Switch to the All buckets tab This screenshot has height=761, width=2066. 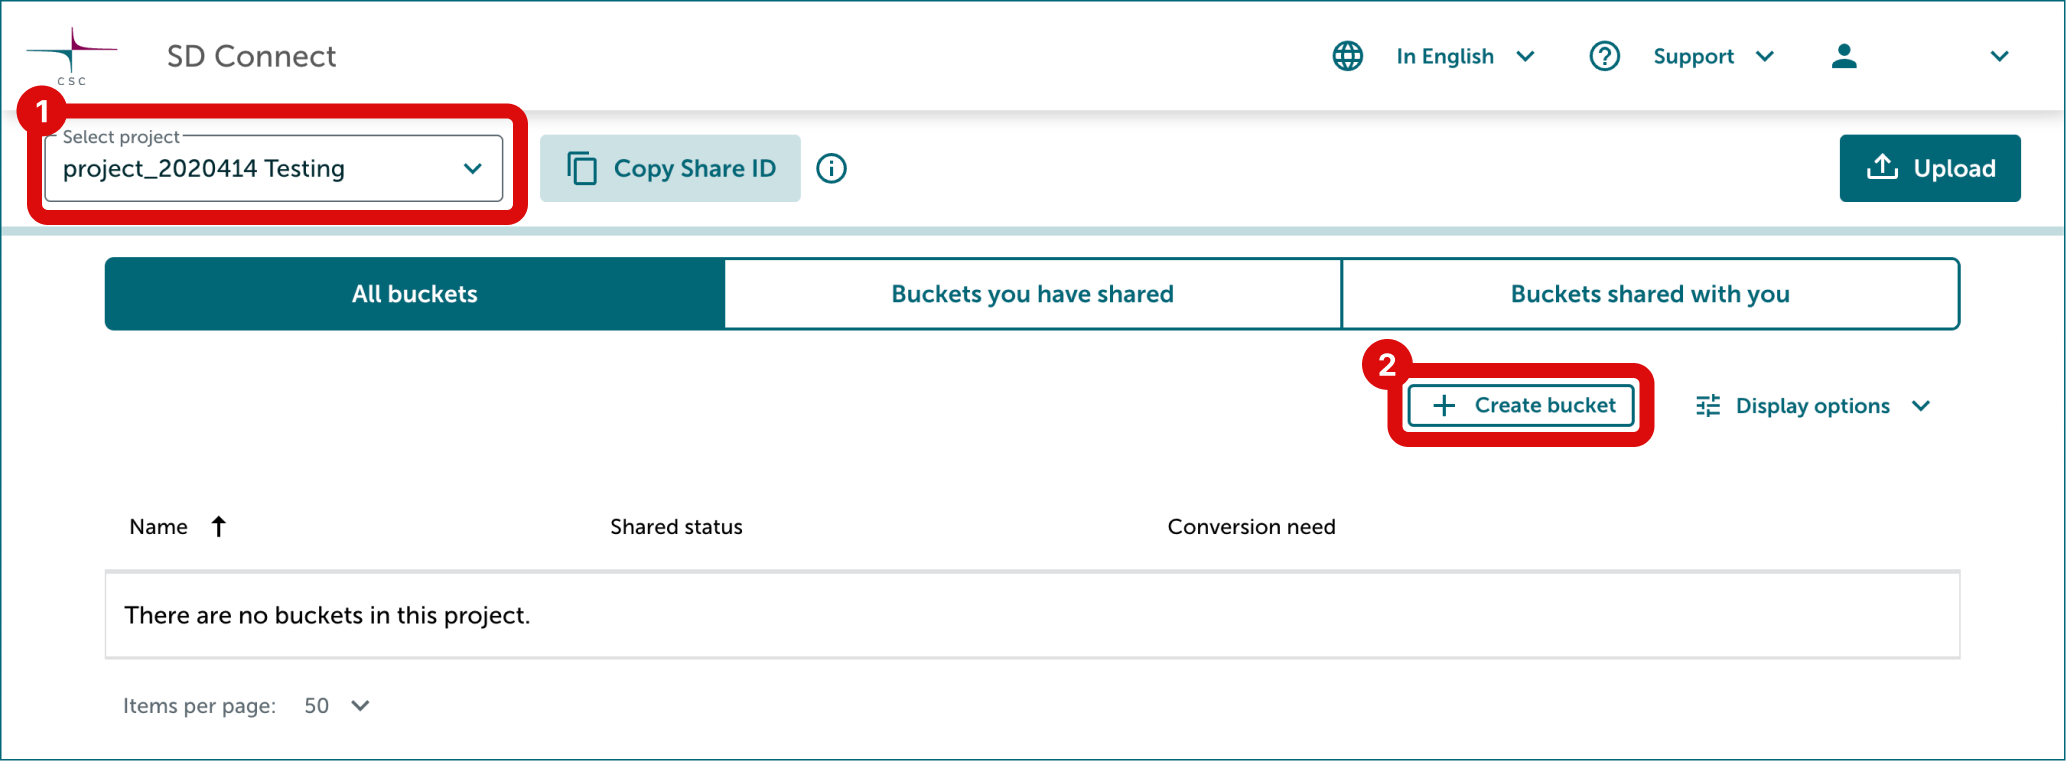[x=415, y=294]
